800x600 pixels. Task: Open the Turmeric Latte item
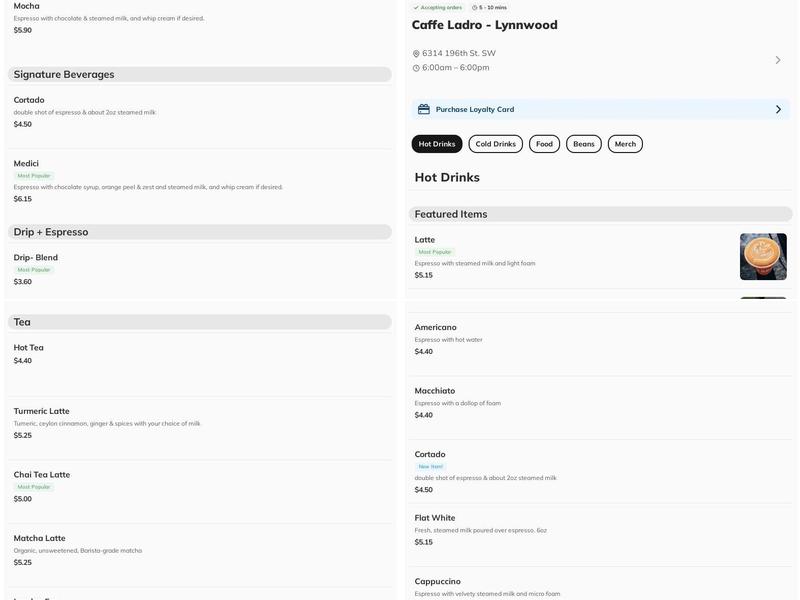click(x=42, y=411)
